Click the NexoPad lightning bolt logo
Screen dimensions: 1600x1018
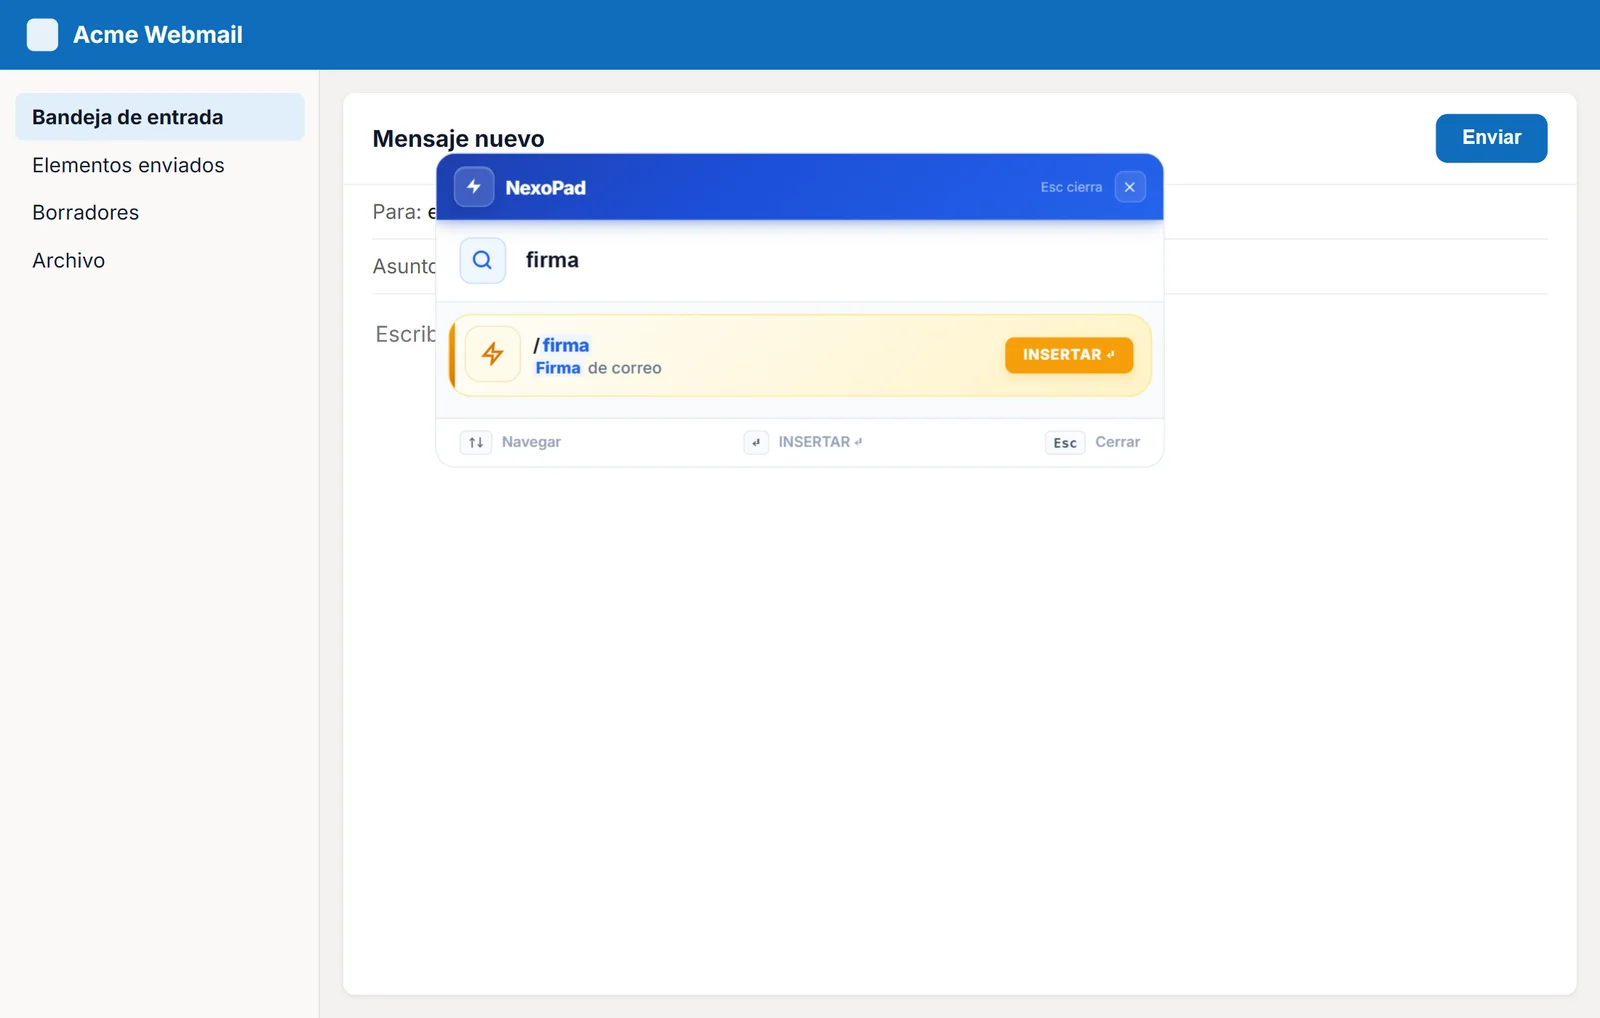click(x=474, y=187)
